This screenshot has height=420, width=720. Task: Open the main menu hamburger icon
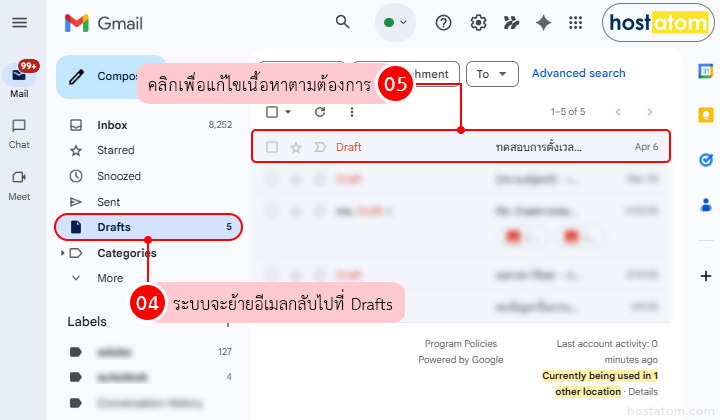click(x=19, y=22)
